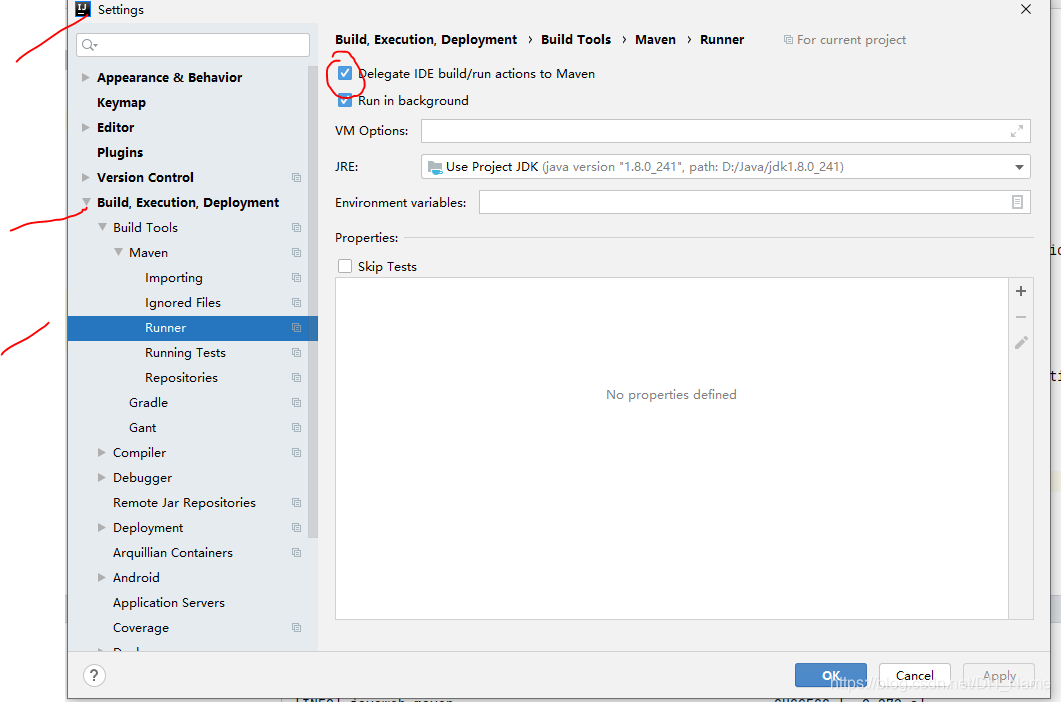Image resolution: width=1061 pixels, height=702 pixels.
Task: Remove property using the minus icon
Action: tap(1021, 317)
